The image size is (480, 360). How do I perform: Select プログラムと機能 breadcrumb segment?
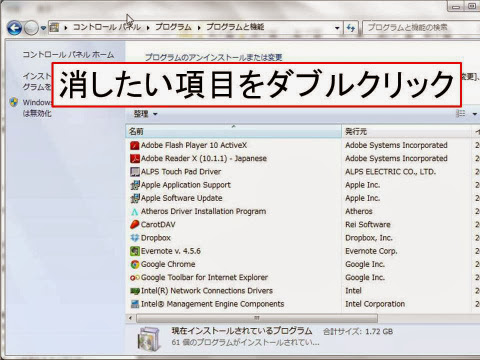click(x=235, y=27)
